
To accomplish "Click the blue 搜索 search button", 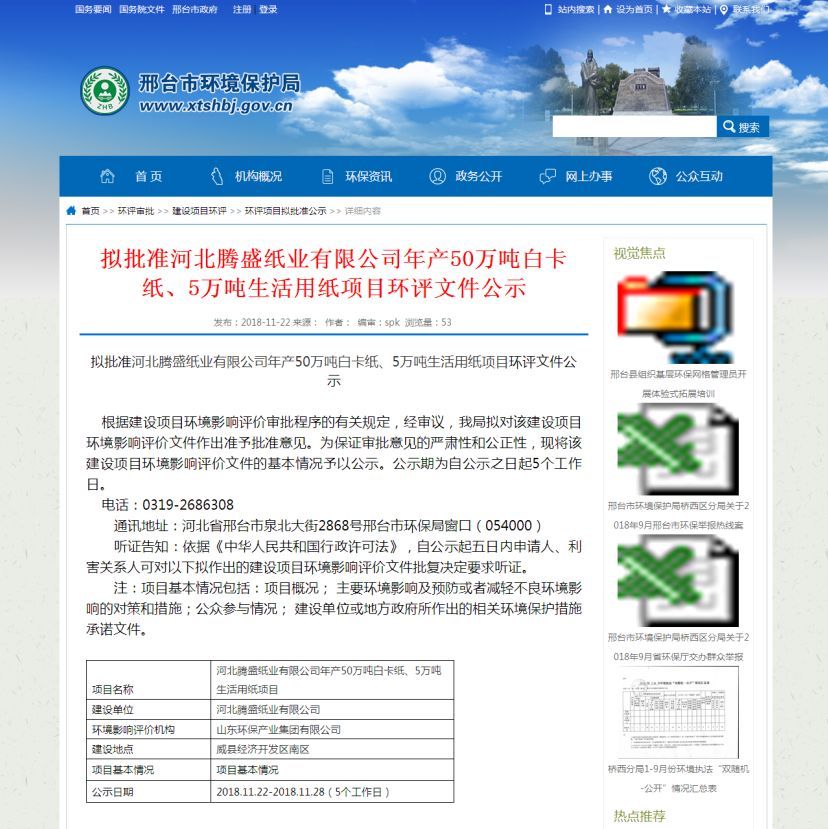I will pos(743,127).
